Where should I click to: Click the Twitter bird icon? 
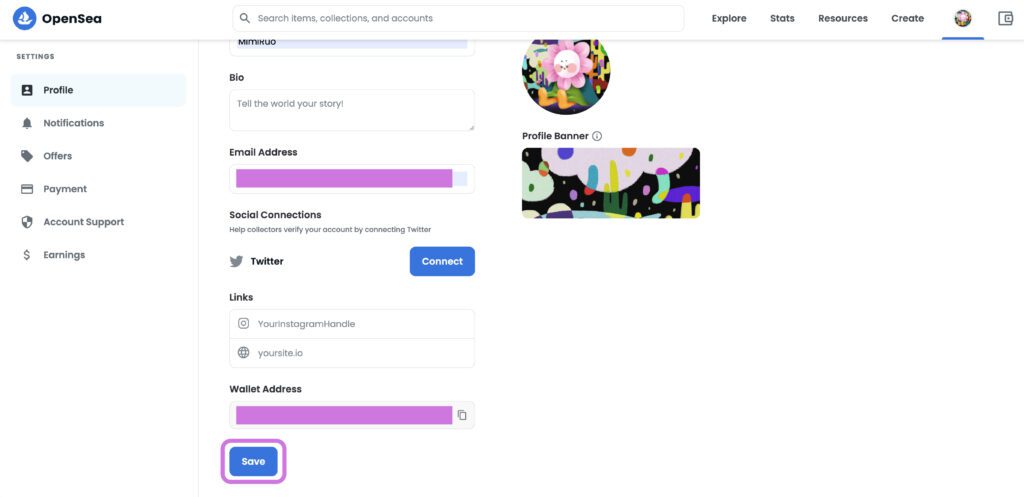pos(237,261)
